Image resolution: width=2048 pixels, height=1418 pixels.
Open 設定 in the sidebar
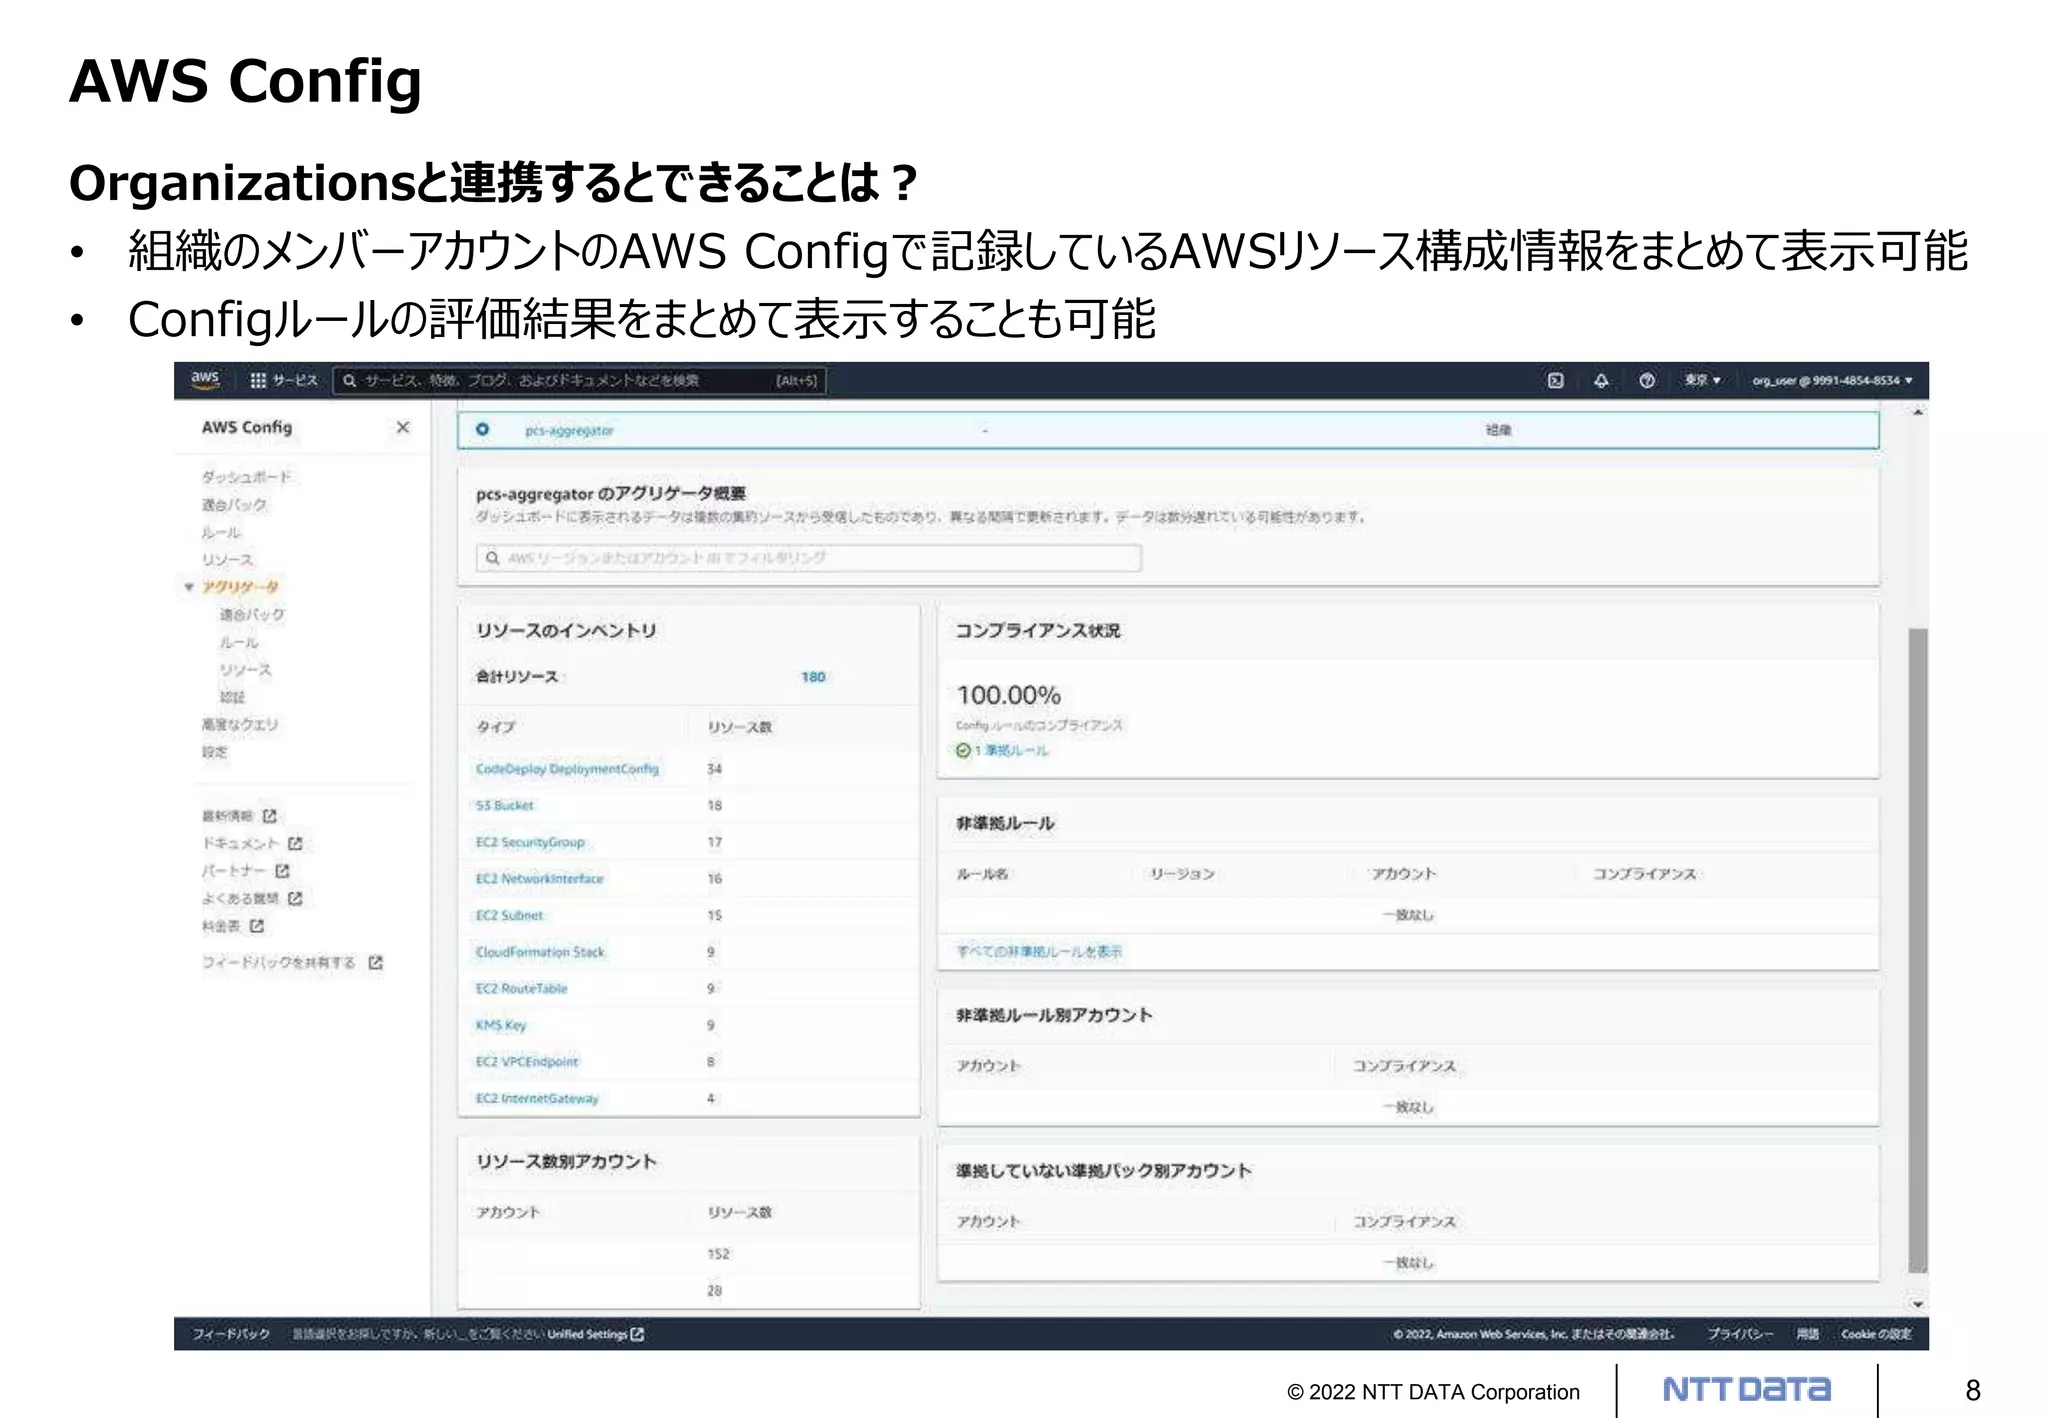pyautogui.click(x=214, y=752)
